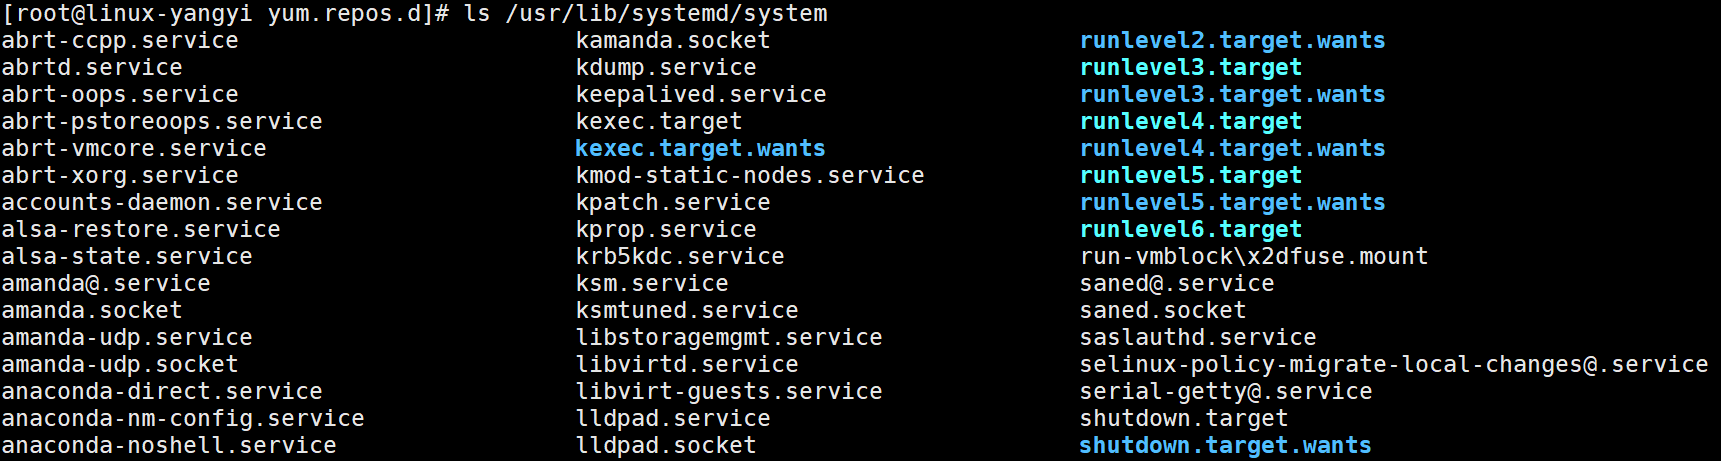This screenshot has height=461, width=1721.
Task: Click the serial-getty@.service filename
Action: (x=1225, y=392)
